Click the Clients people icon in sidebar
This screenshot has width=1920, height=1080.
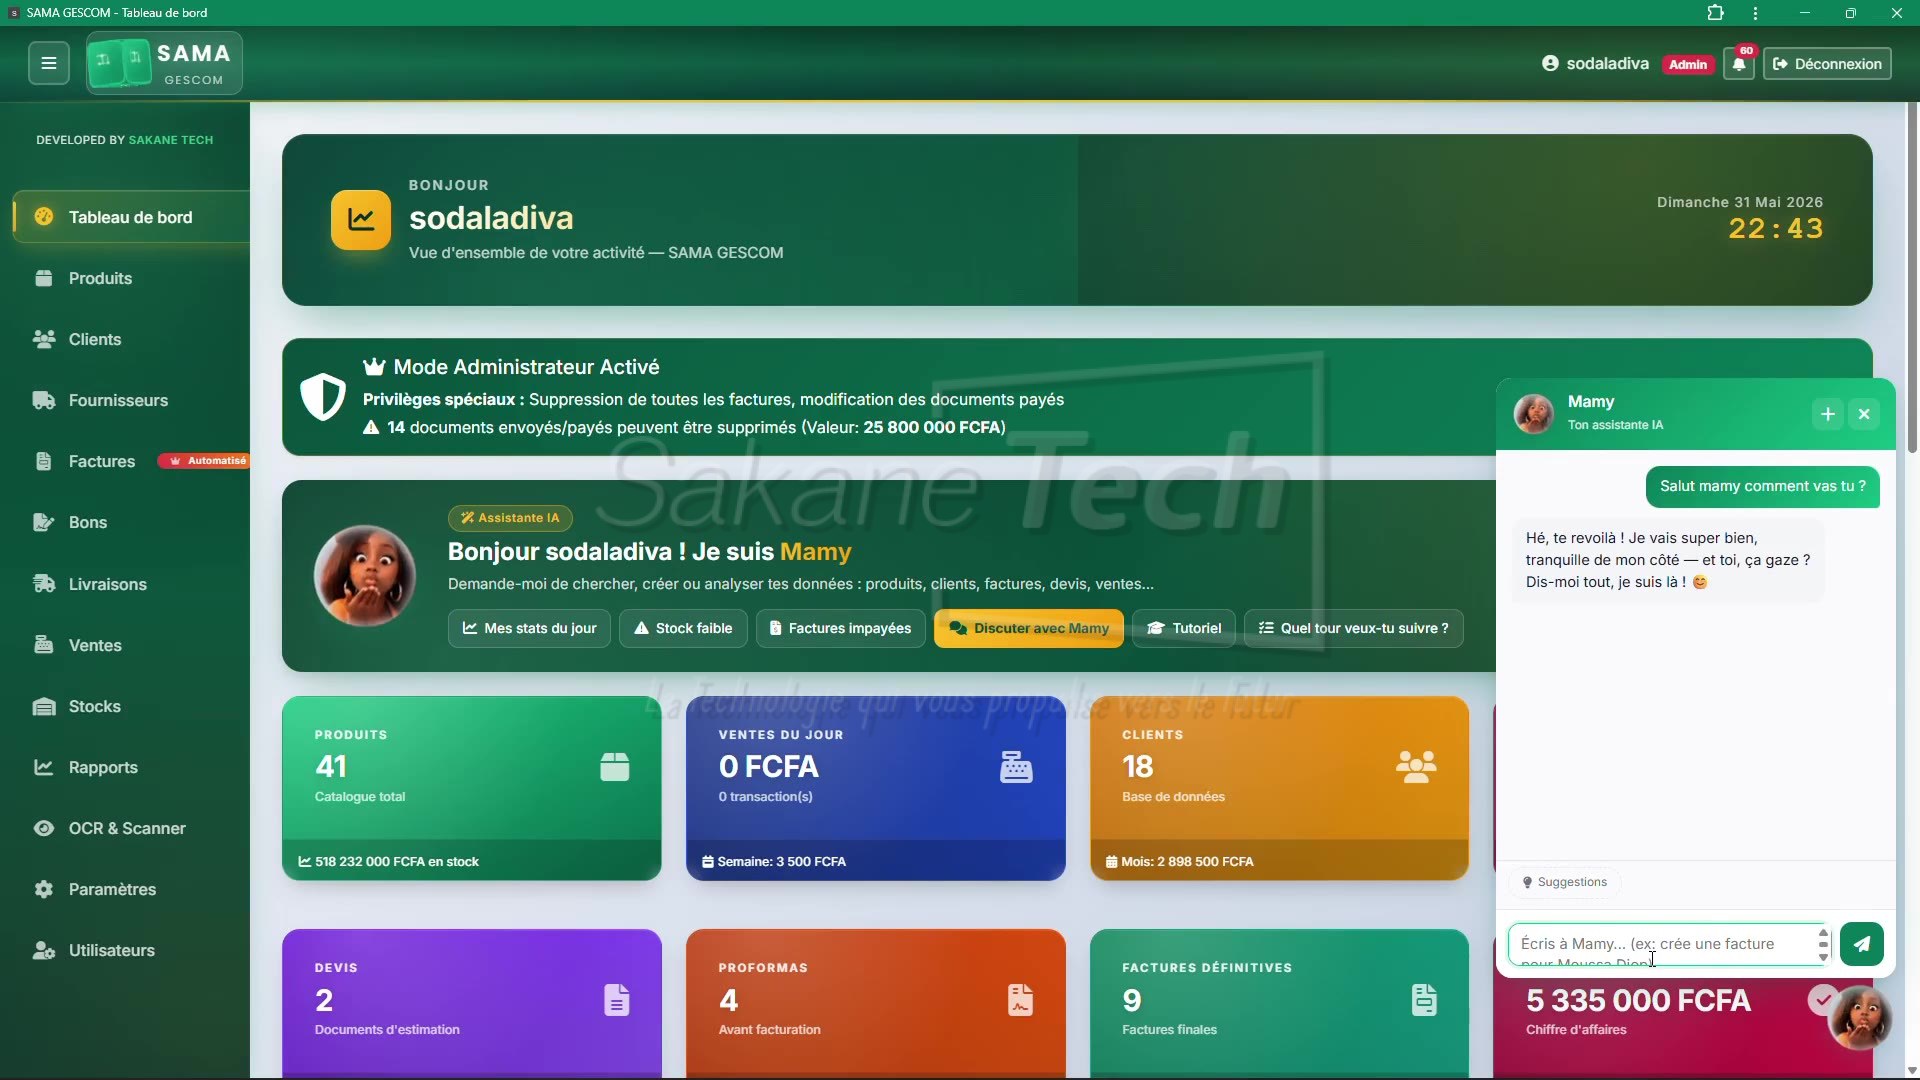pos(43,339)
